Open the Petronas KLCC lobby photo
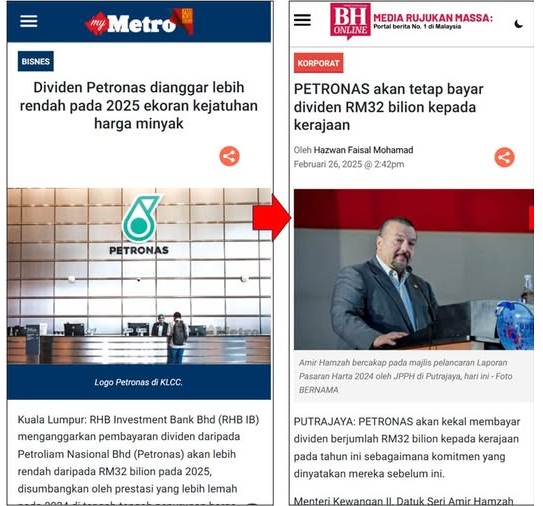This screenshot has width=543, height=506. 139,276
